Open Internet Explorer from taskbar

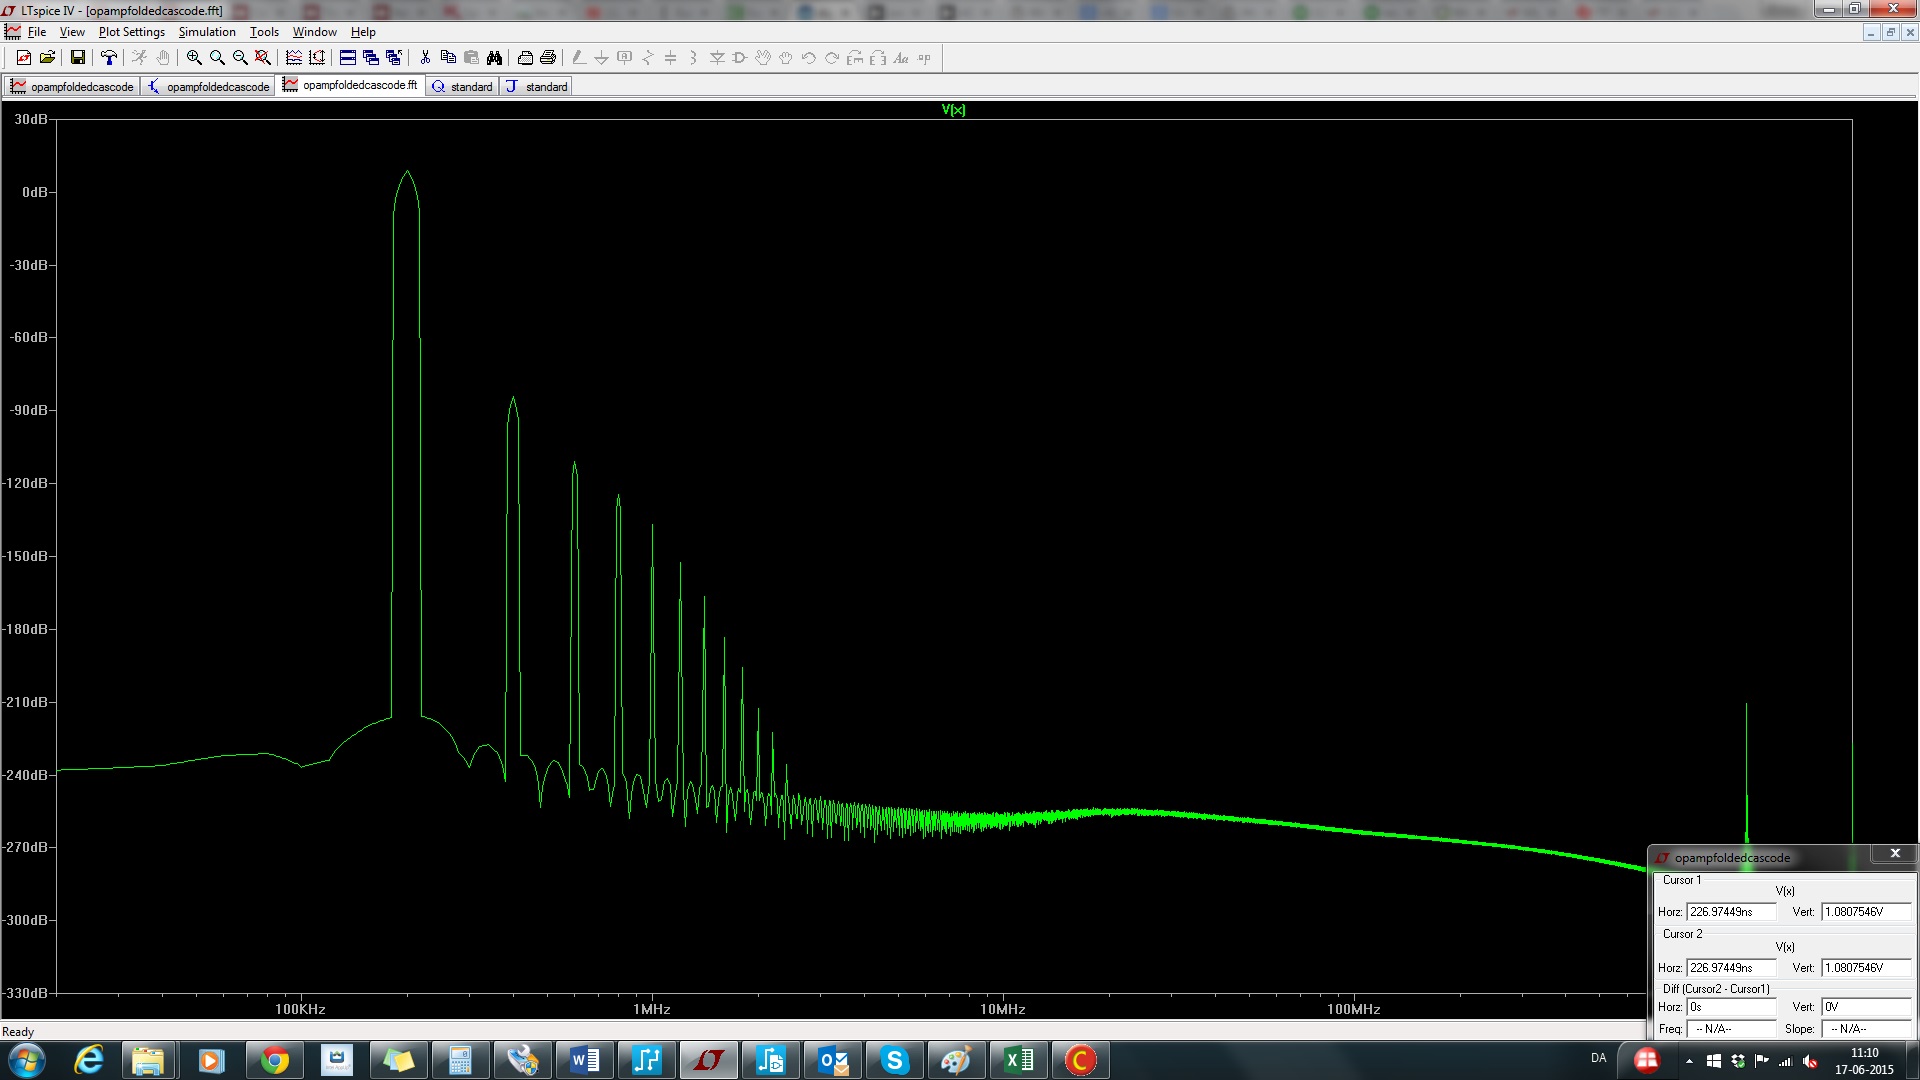click(x=90, y=1060)
